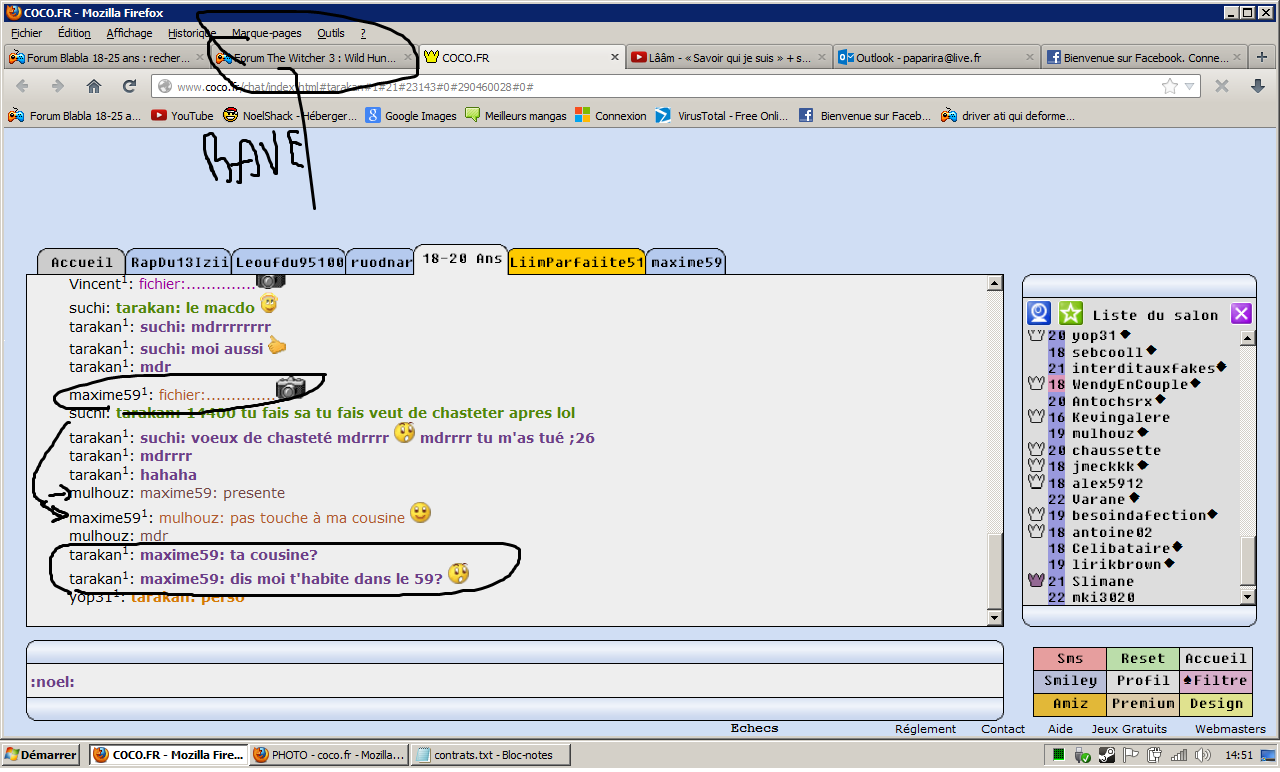Bookmark this page with the star icon

1169,86
